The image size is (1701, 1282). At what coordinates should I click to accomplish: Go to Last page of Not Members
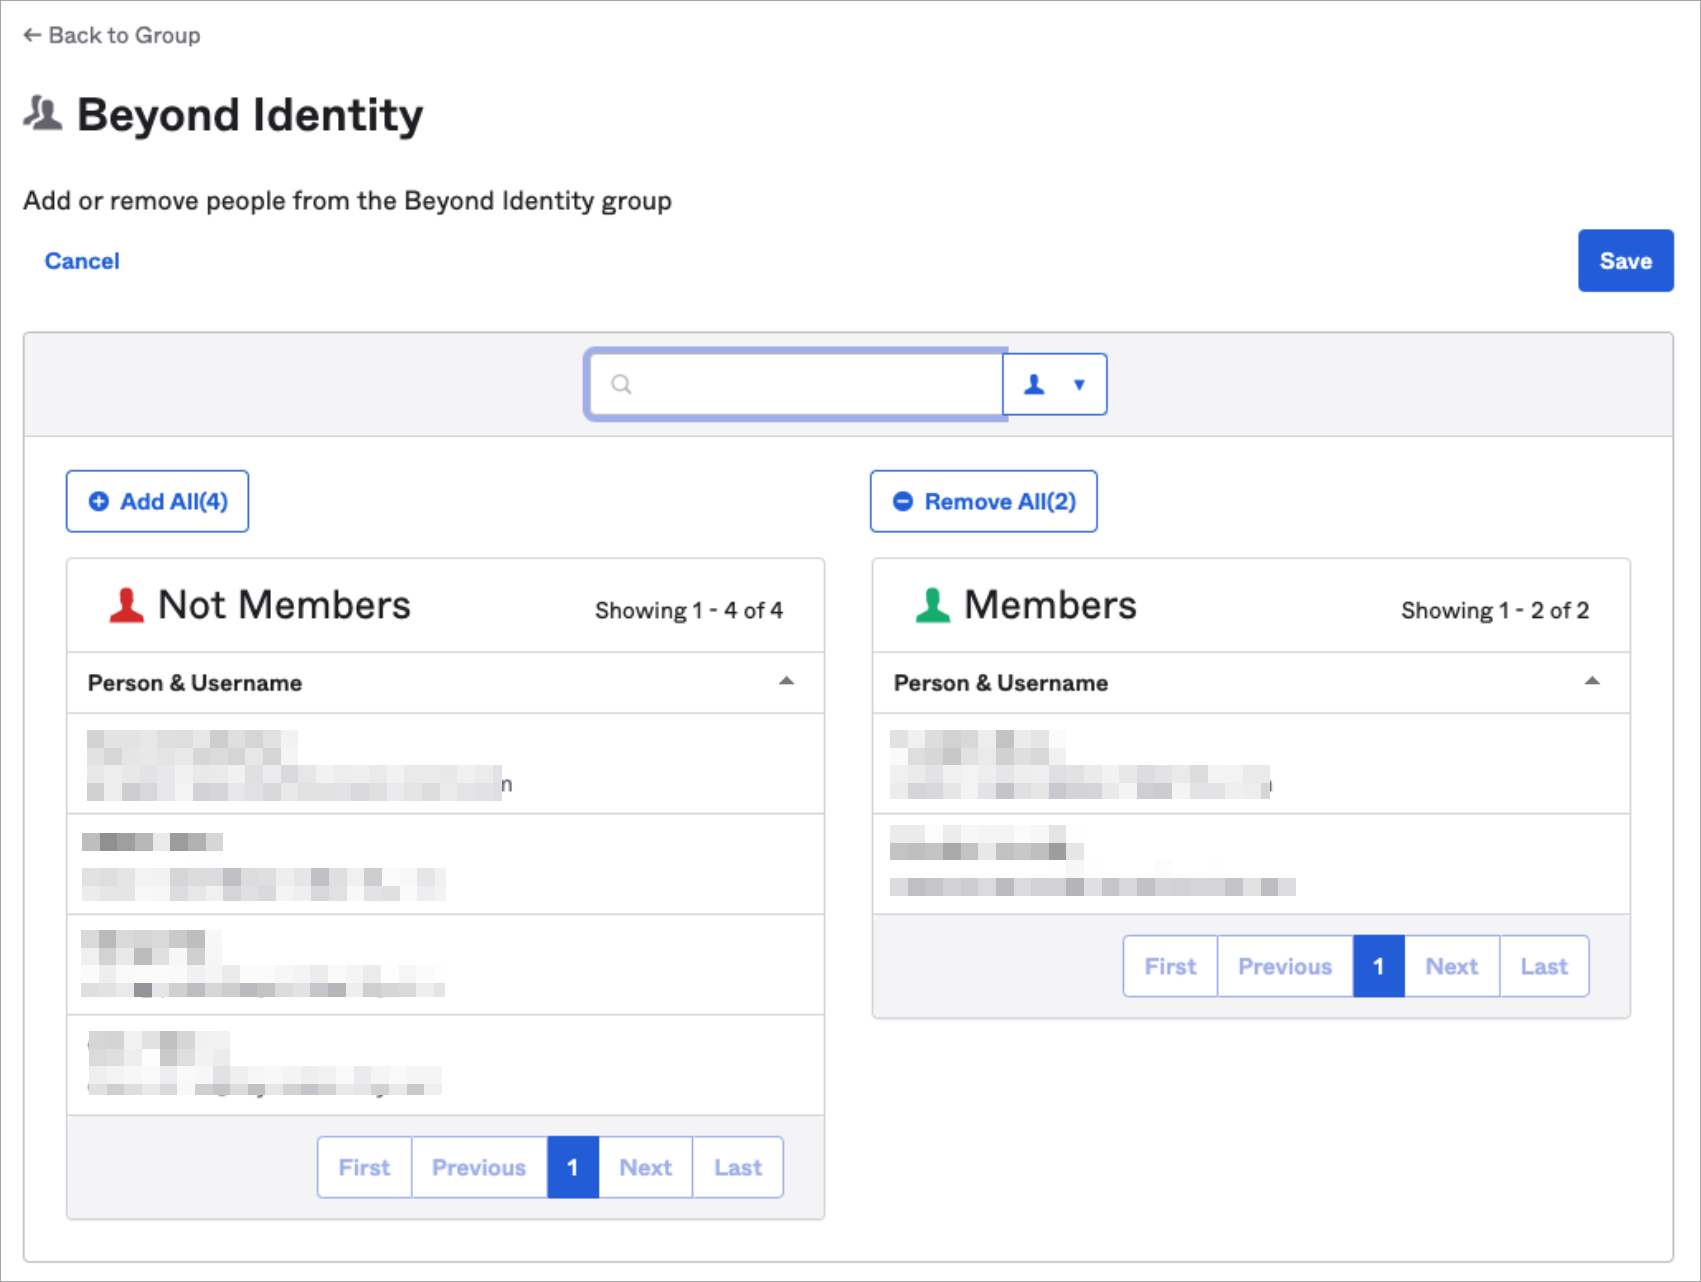point(738,1167)
